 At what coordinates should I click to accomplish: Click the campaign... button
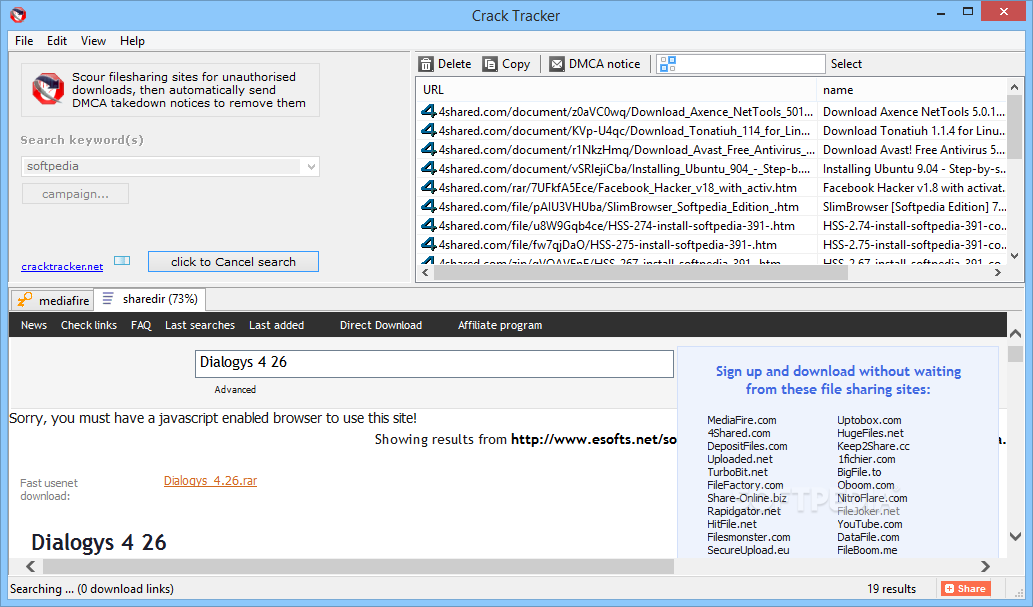[75, 194]
